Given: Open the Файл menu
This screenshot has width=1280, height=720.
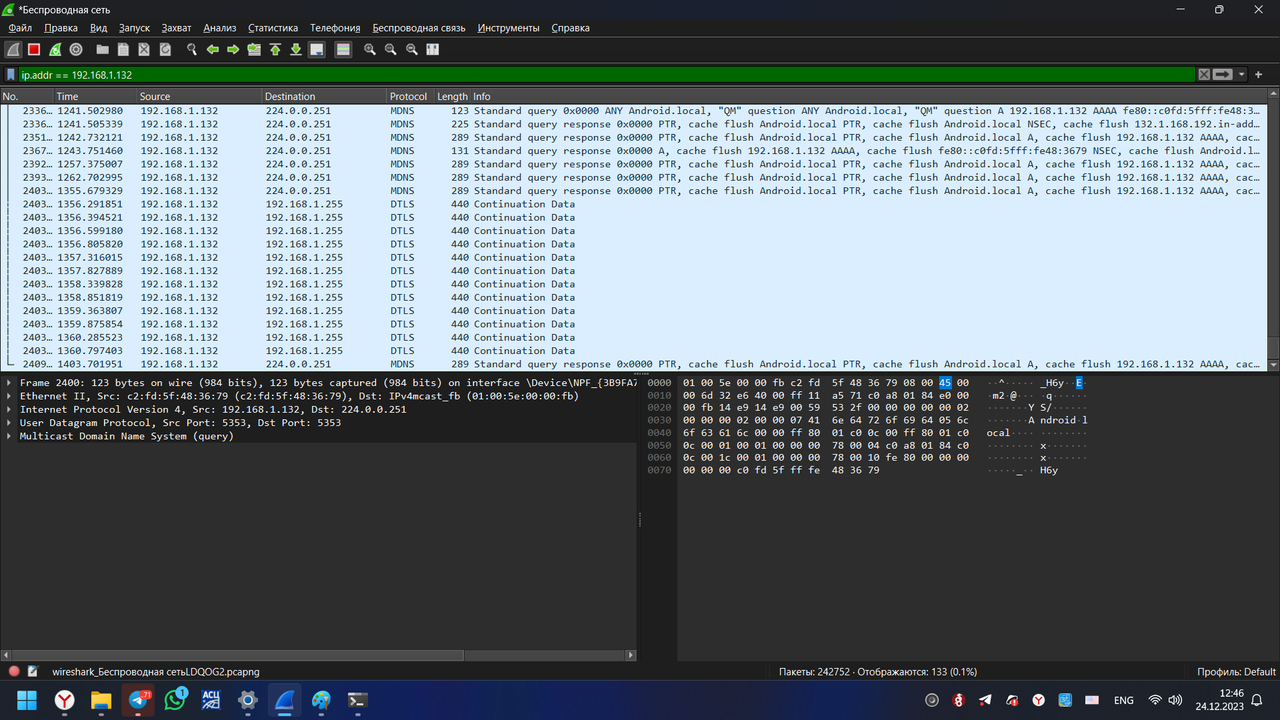Looking at the screenshot, I should (20, 28).
